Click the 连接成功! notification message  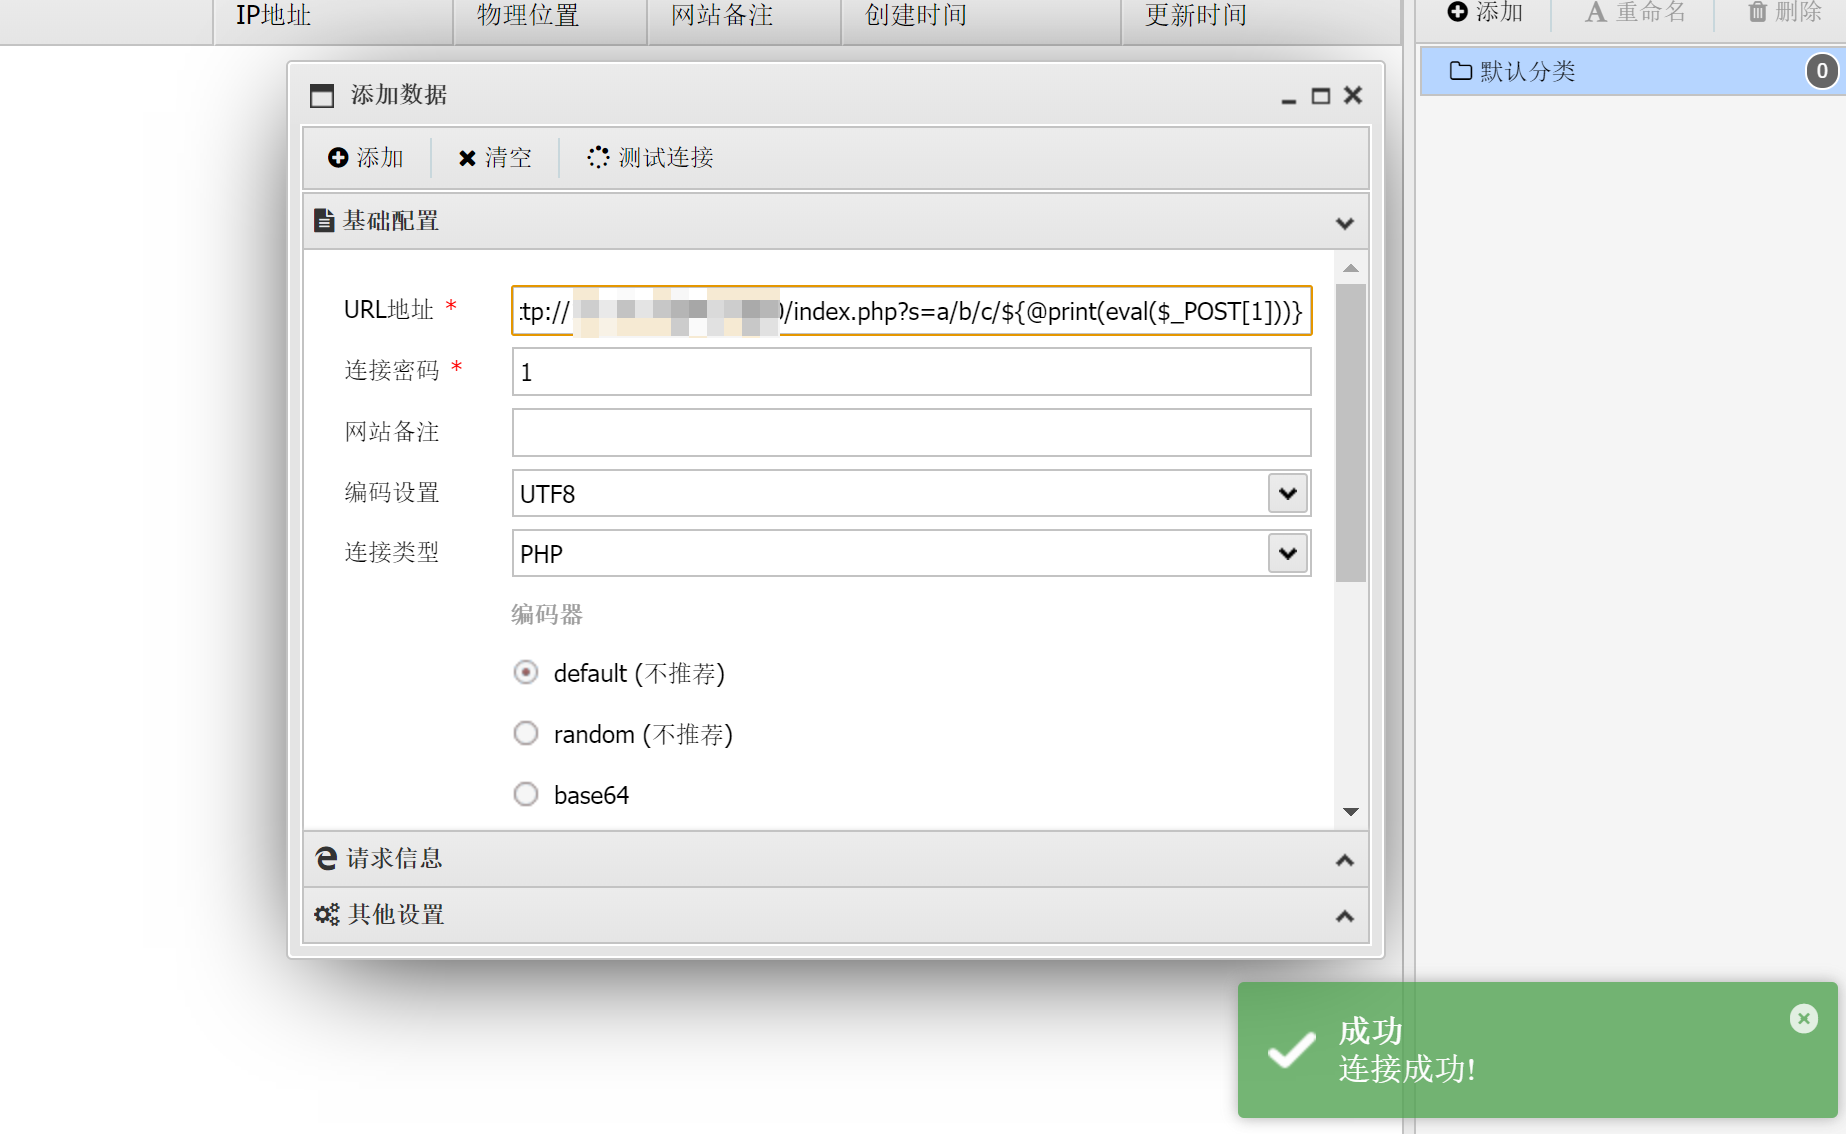[x=1407, y=1069]
